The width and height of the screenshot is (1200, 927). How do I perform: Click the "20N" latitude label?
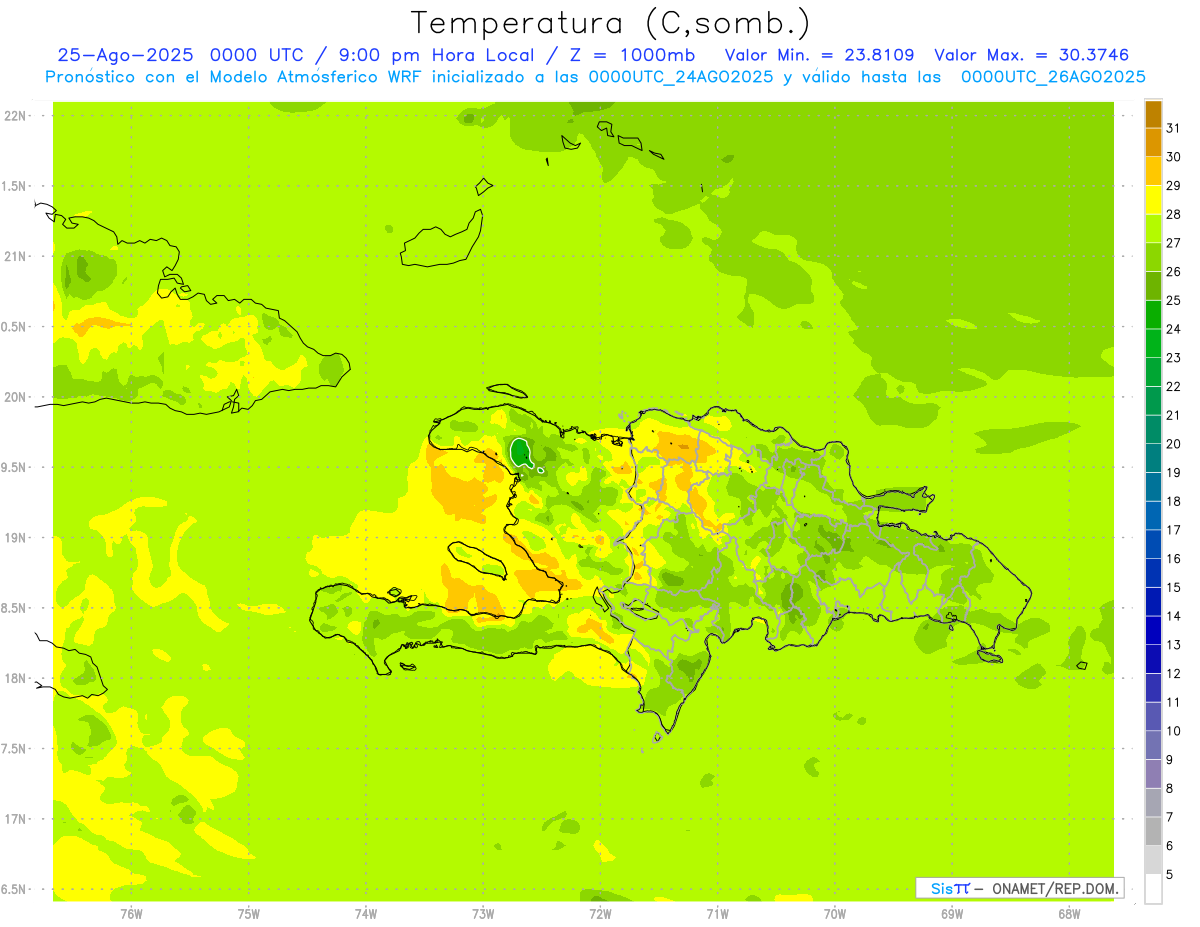point(14,397)
